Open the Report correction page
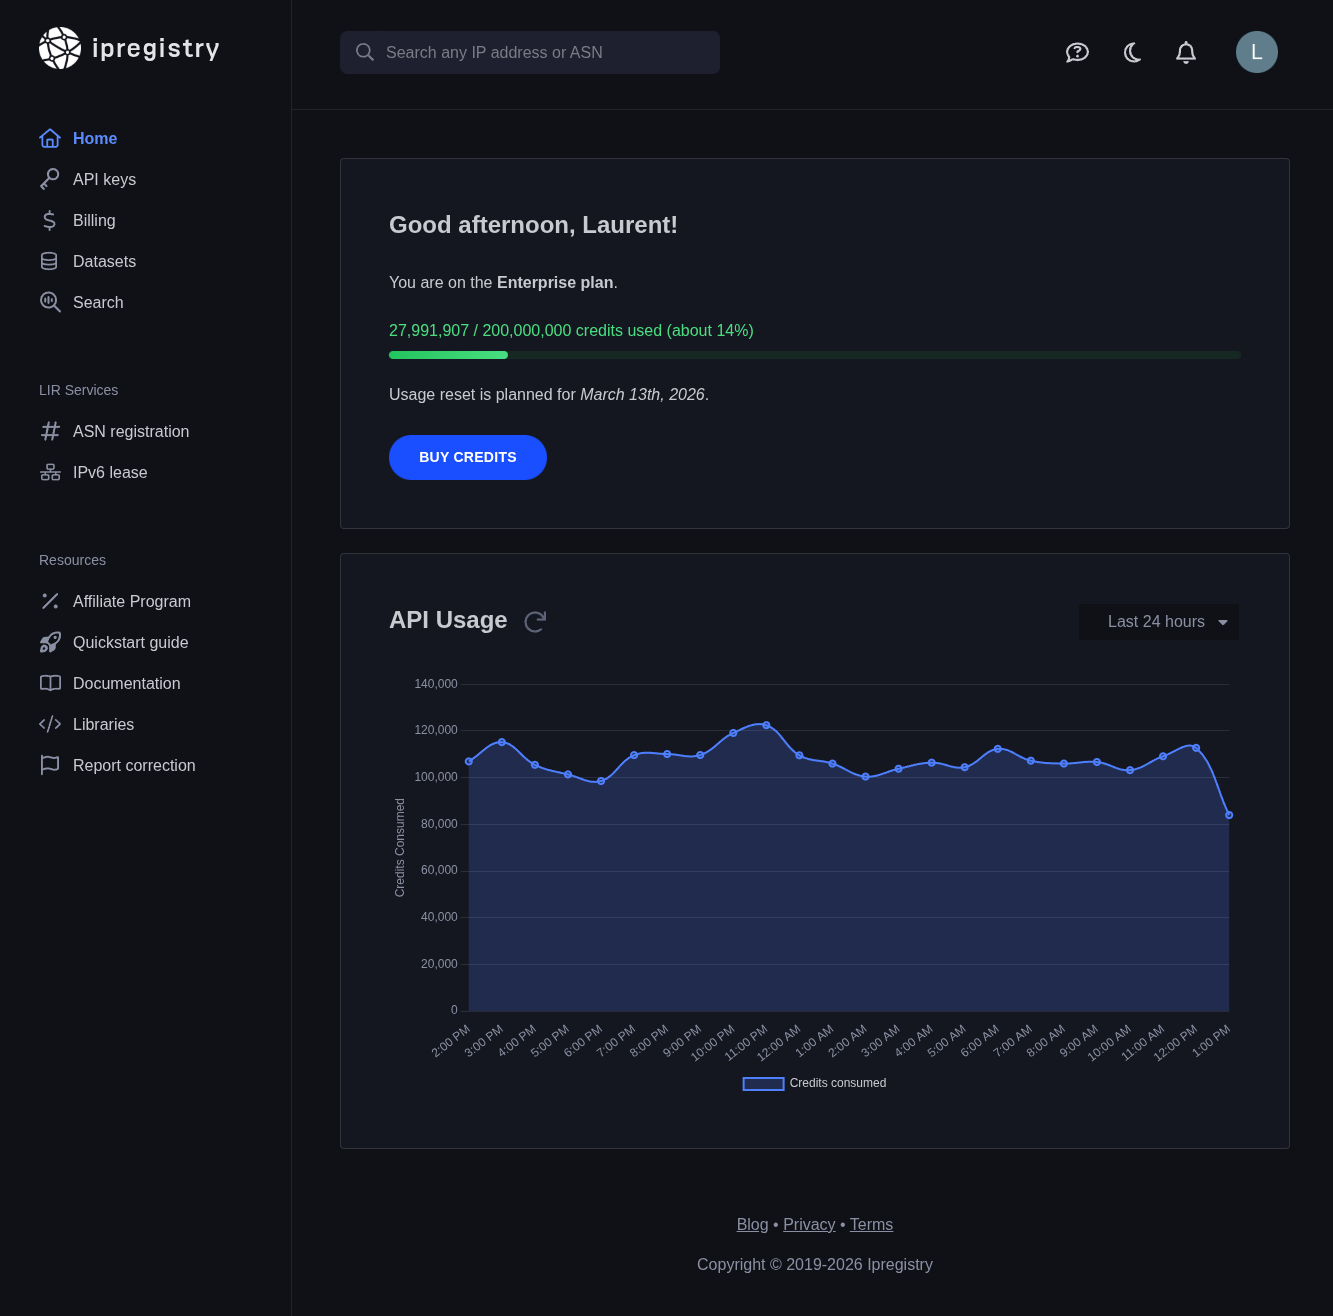Viewport: 1333px width, 1316px height. tap(134, 765)
